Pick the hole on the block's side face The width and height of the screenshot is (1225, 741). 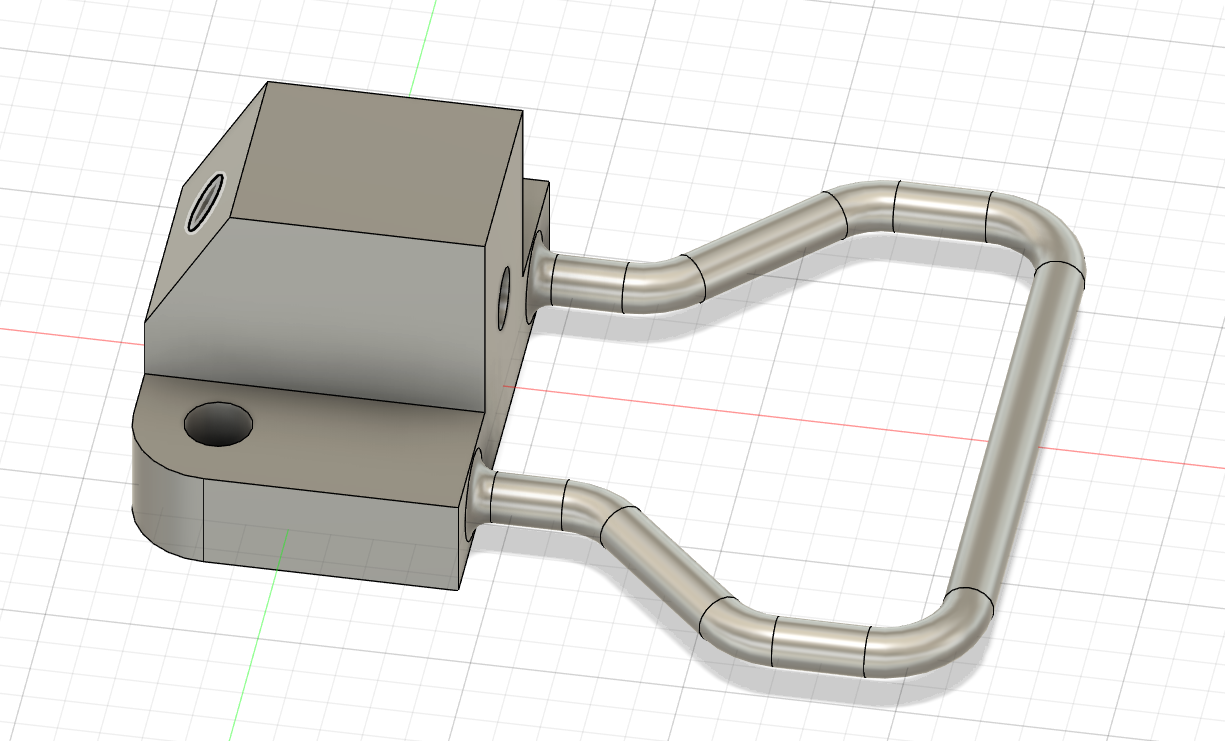tap(503, 297)
